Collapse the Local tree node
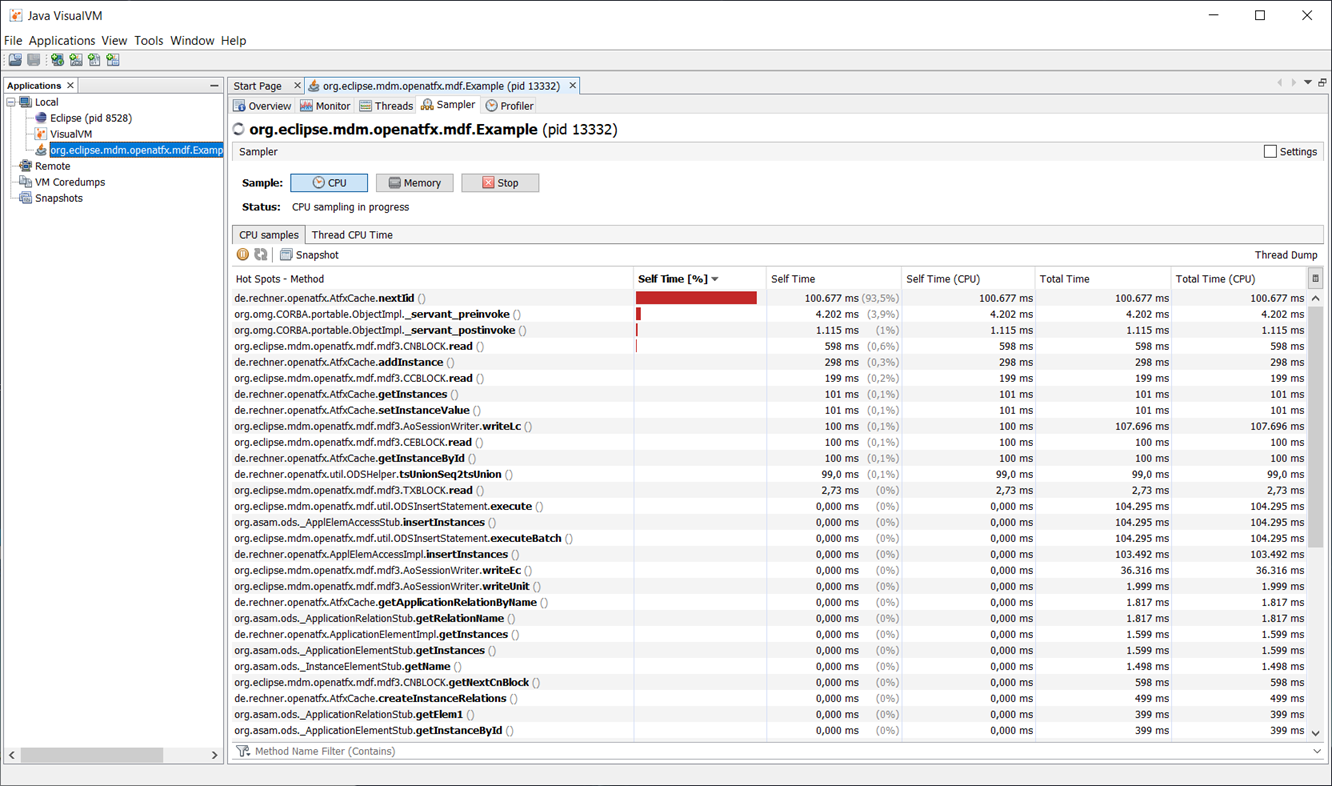 11,102
